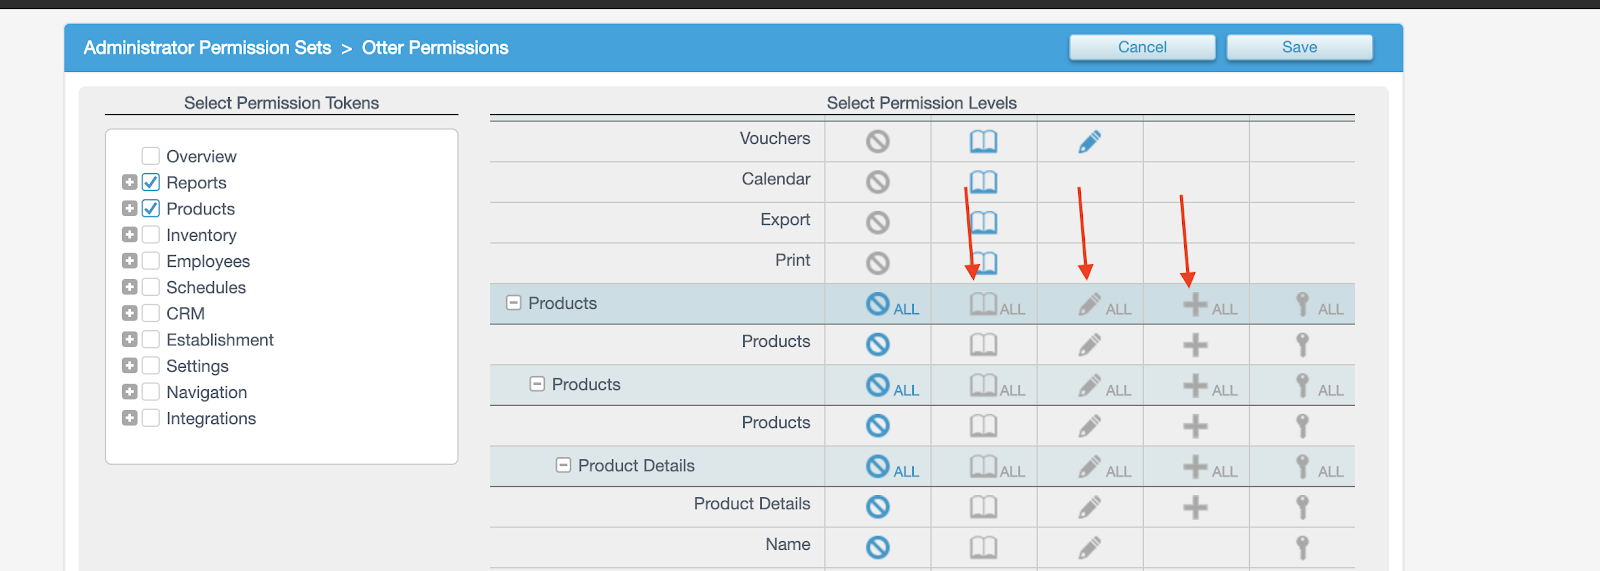This screenshot has width=1600, height=571.
Task: Click the add plus ALL icon in top Products header
Action: click(x=1195, y=304)
